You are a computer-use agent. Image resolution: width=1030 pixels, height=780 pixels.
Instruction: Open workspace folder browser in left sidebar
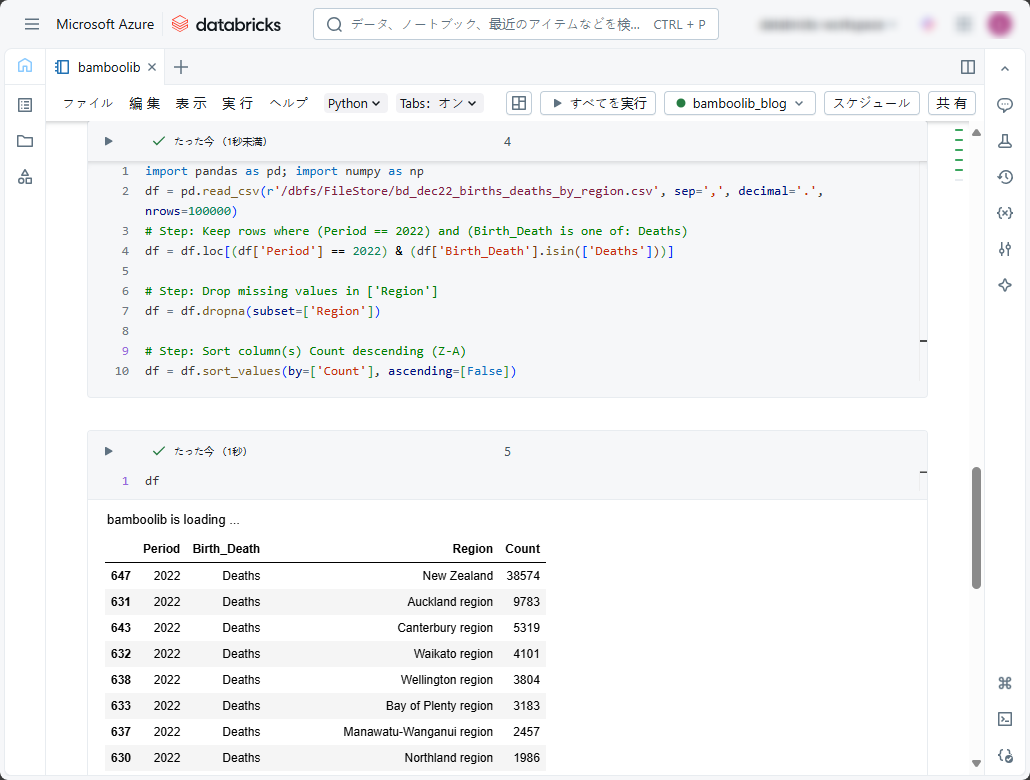(x=25, y=141)
